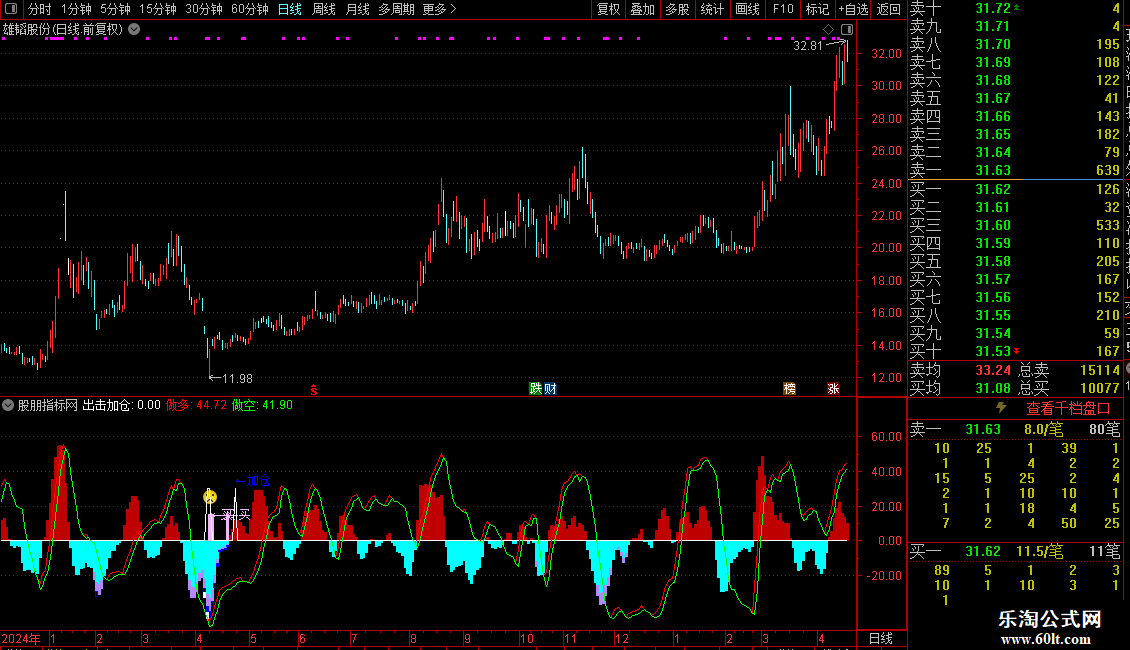Click the 出击加仓 value label

121,406
